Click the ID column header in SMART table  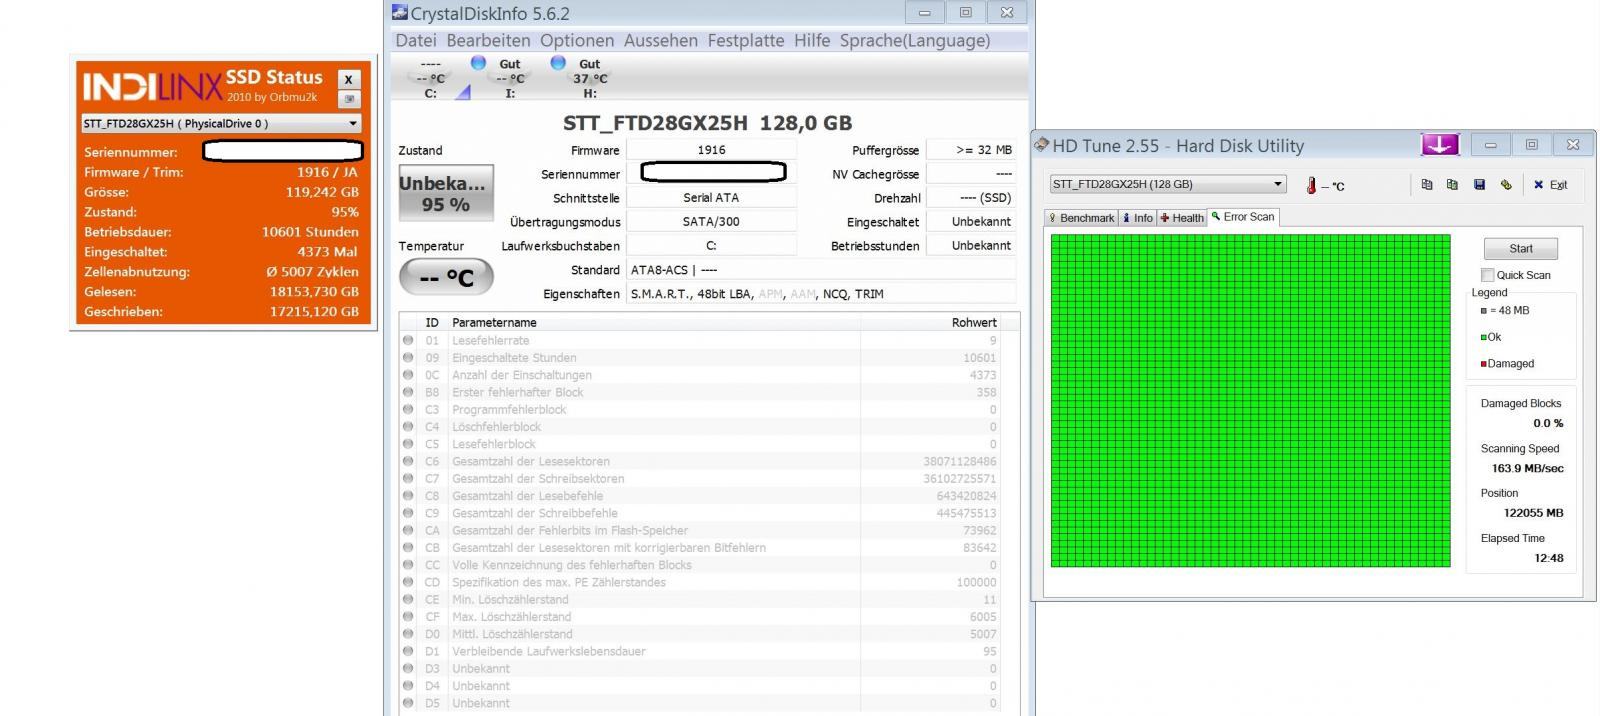tap(432, 322)
